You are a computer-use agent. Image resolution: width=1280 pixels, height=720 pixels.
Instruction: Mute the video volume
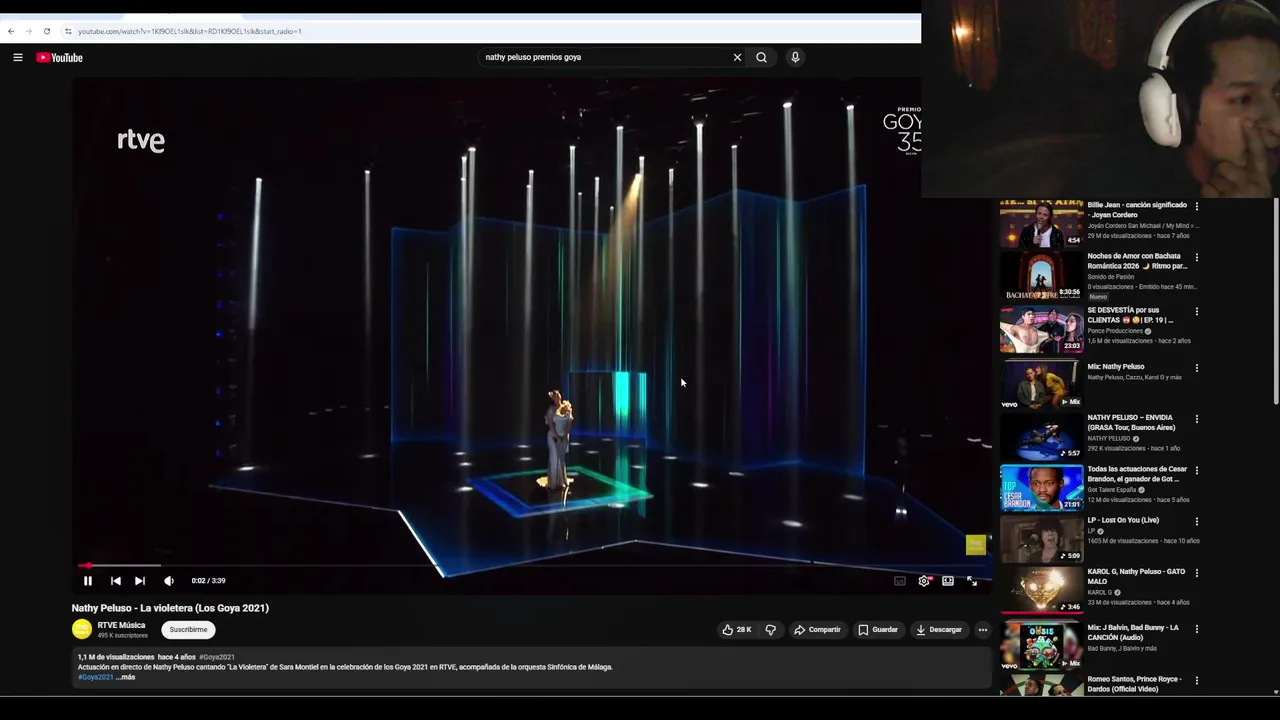pos(169,581)
